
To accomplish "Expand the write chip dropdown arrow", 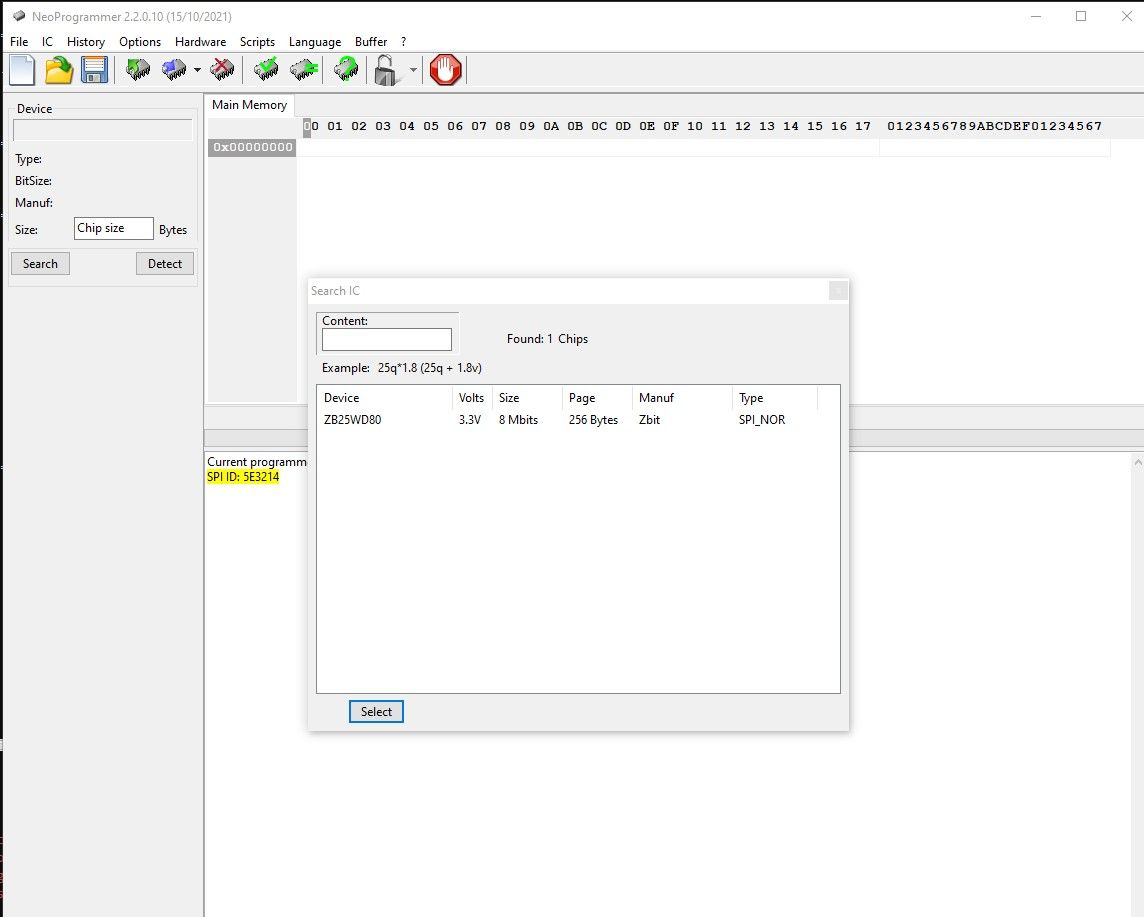I will pos(197,70).
